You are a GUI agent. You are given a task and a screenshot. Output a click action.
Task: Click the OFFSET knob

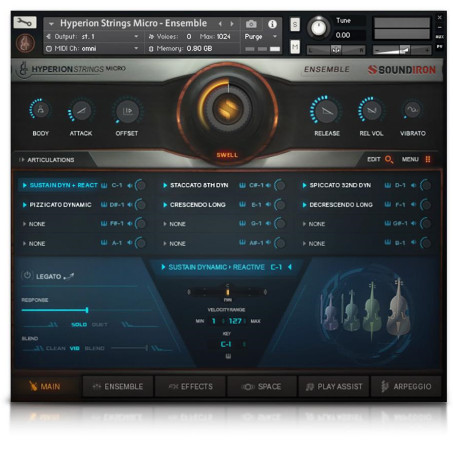(x=127, y=111)
